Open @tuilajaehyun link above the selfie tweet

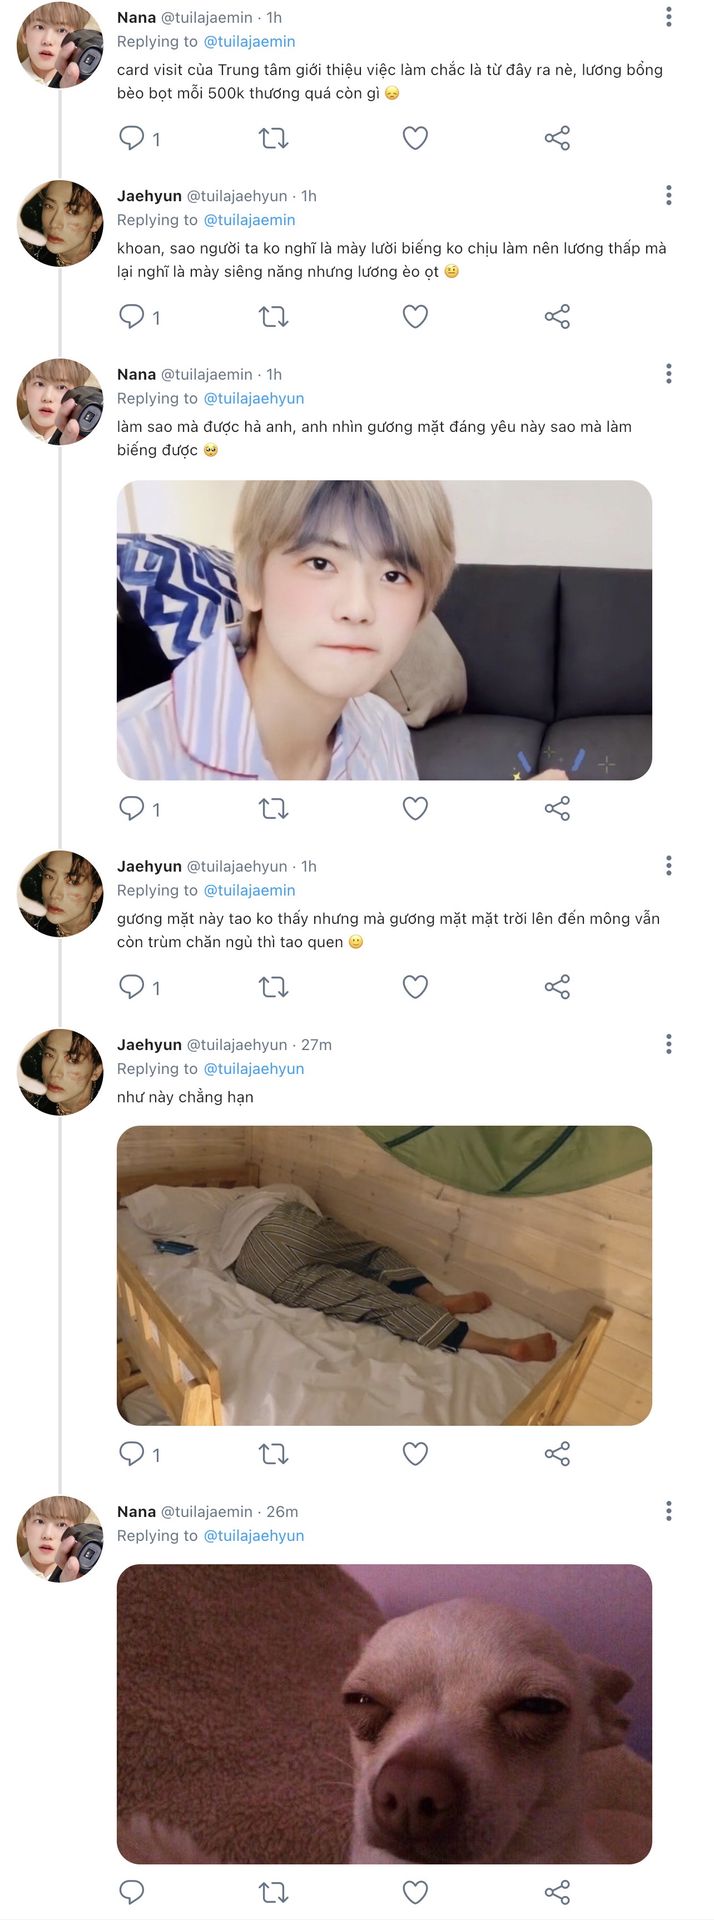click(x=253, y=398)
